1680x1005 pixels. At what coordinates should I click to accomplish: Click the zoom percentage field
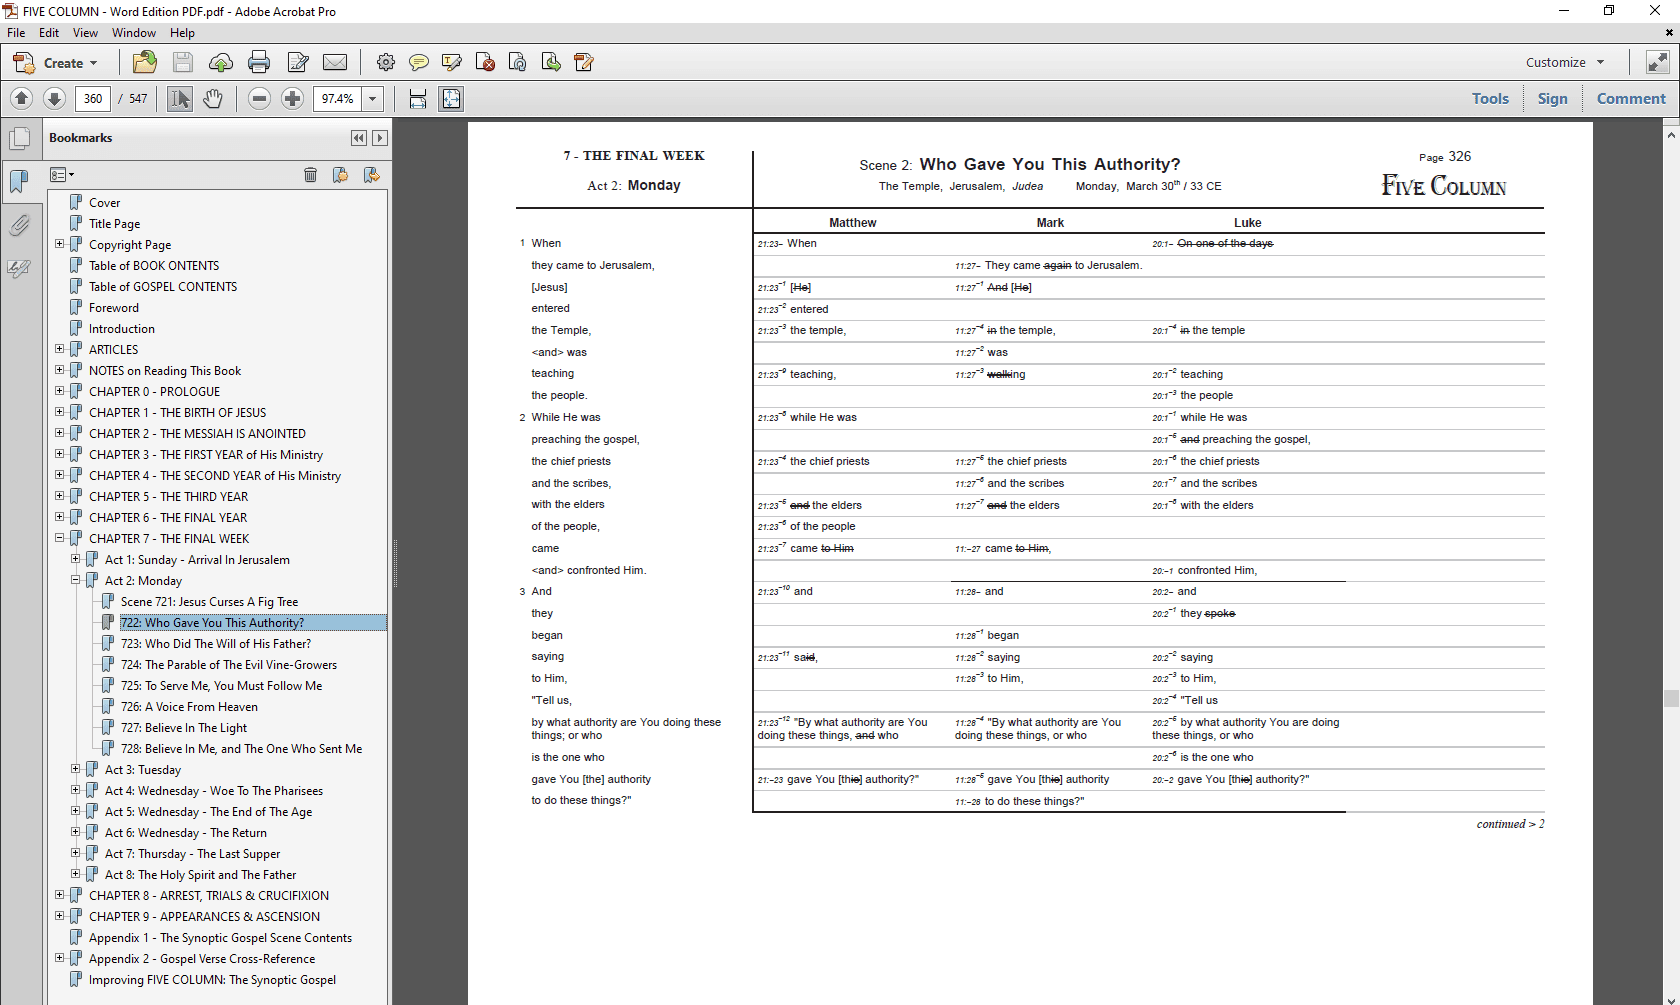(x=338, y=98)
